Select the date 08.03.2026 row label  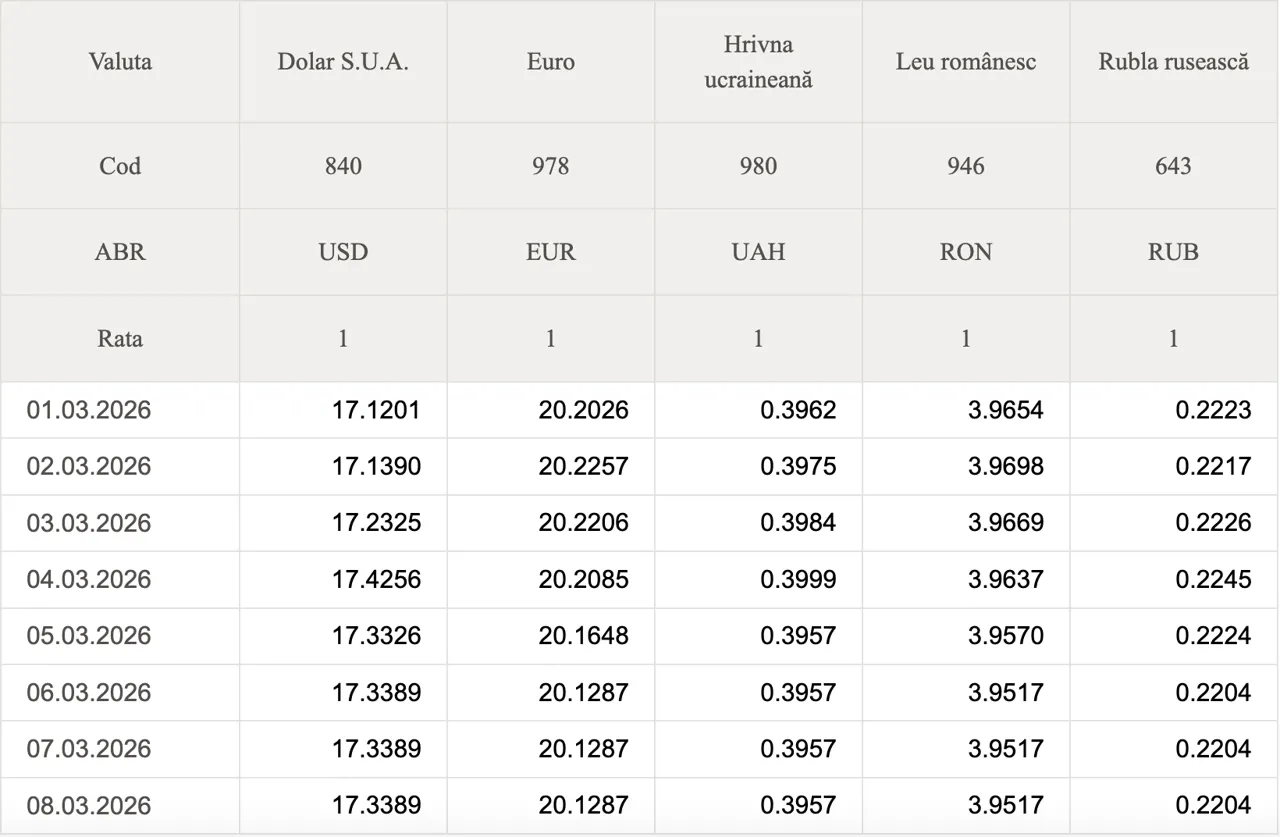point(89,805)
